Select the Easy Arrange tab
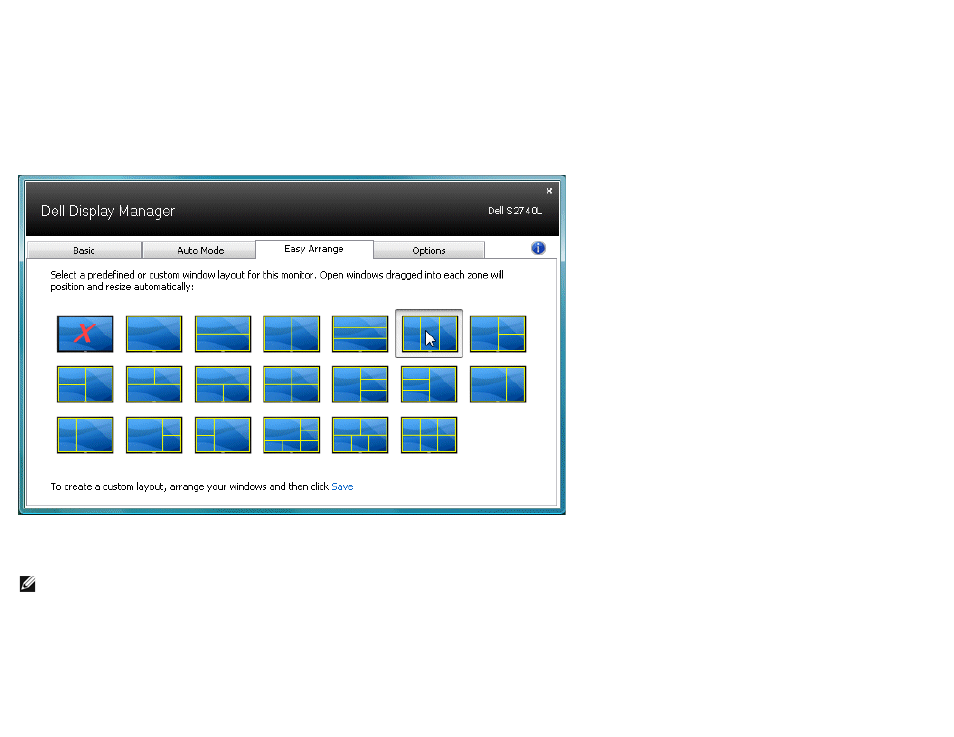The image size is (954, 737). click(314, 249)
